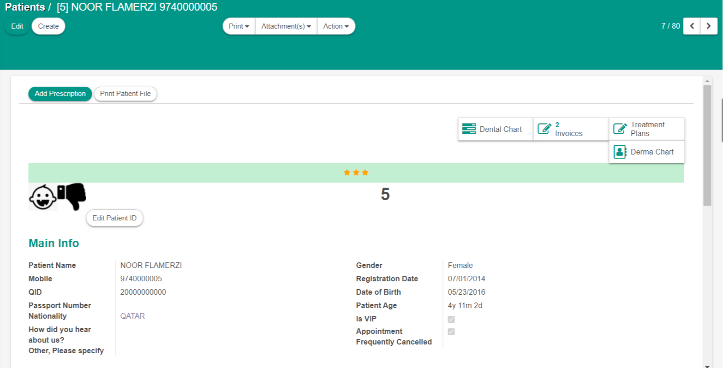Expand the Print dropdown

(x=239, y=26)
